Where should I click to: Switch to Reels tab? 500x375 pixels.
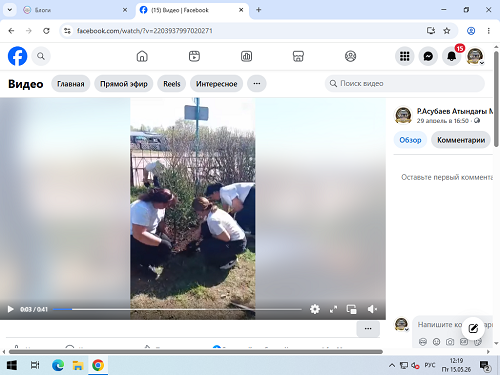172,84
